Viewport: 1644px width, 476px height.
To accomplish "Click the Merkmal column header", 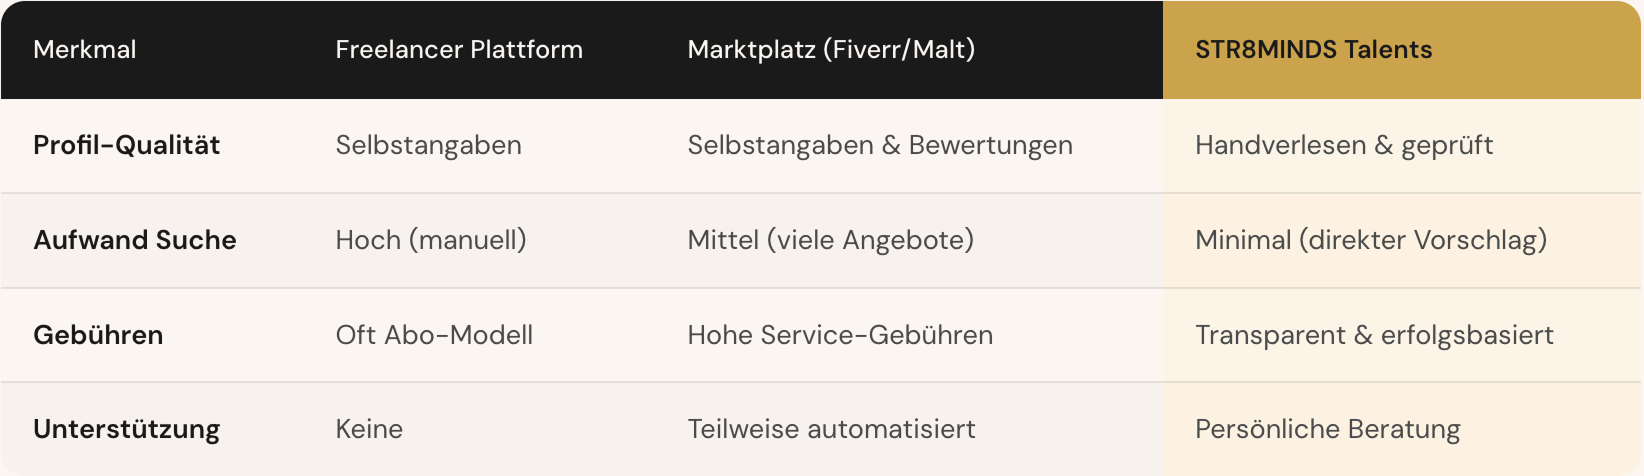I will click(85, 50).
